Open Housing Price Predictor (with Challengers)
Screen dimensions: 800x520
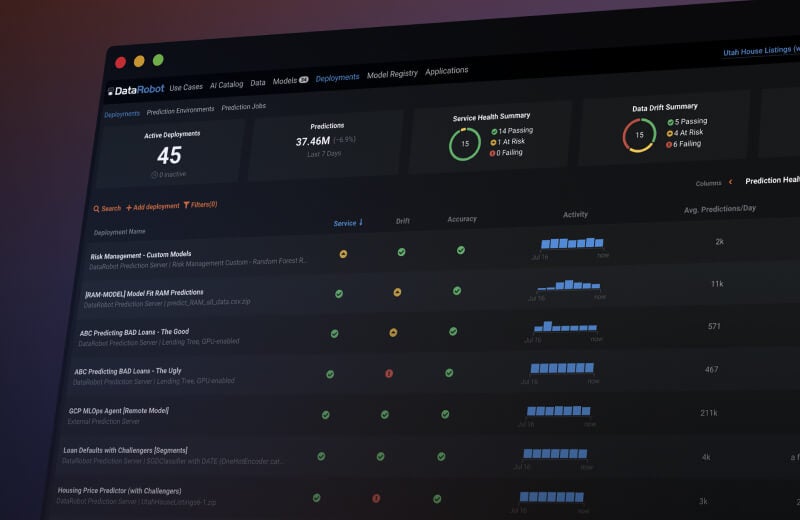(119, 490)
